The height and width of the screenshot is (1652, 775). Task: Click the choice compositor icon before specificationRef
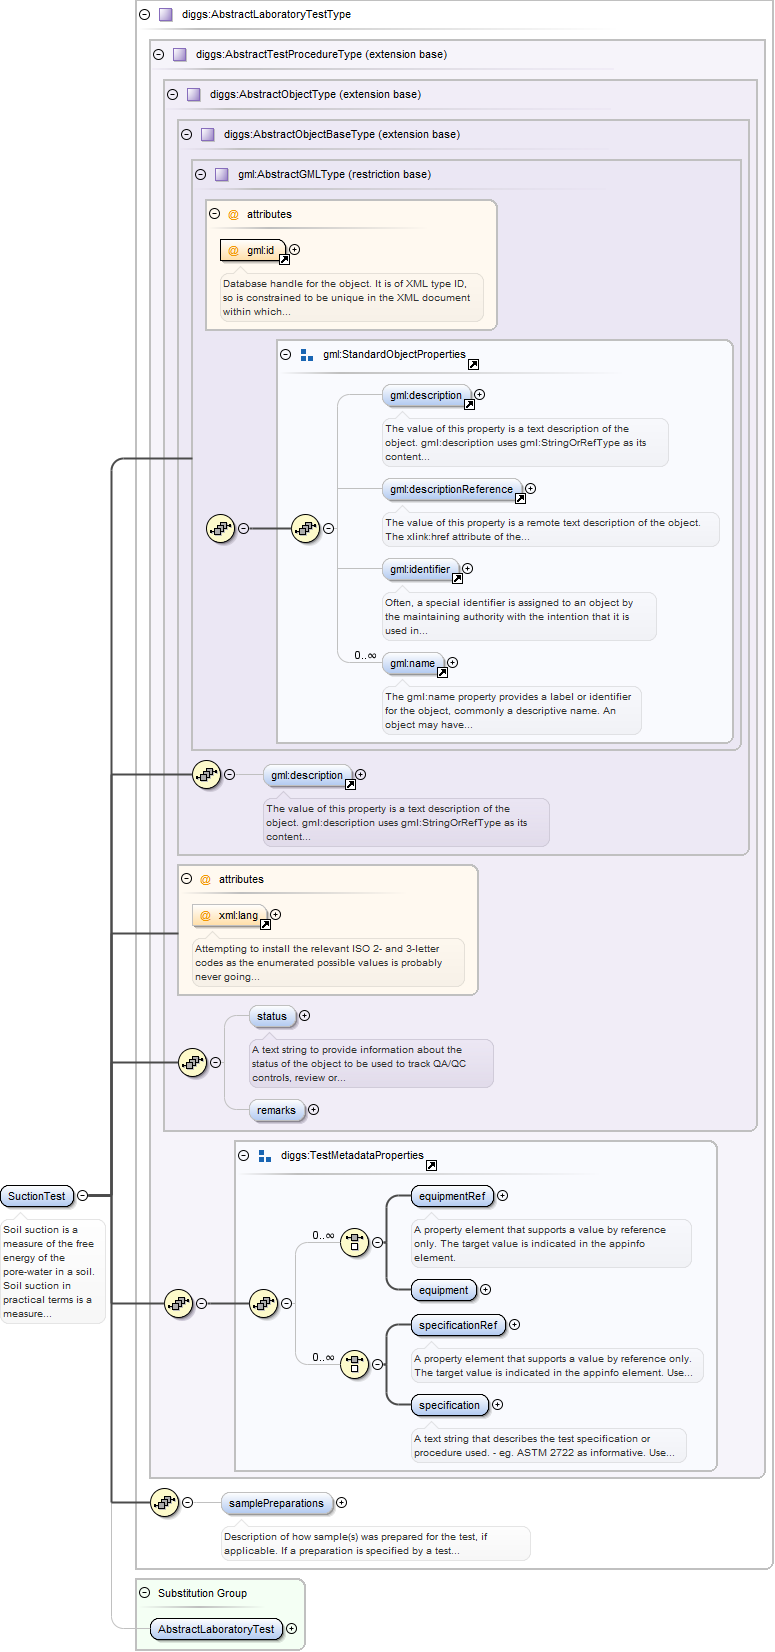click(354, 1364)
